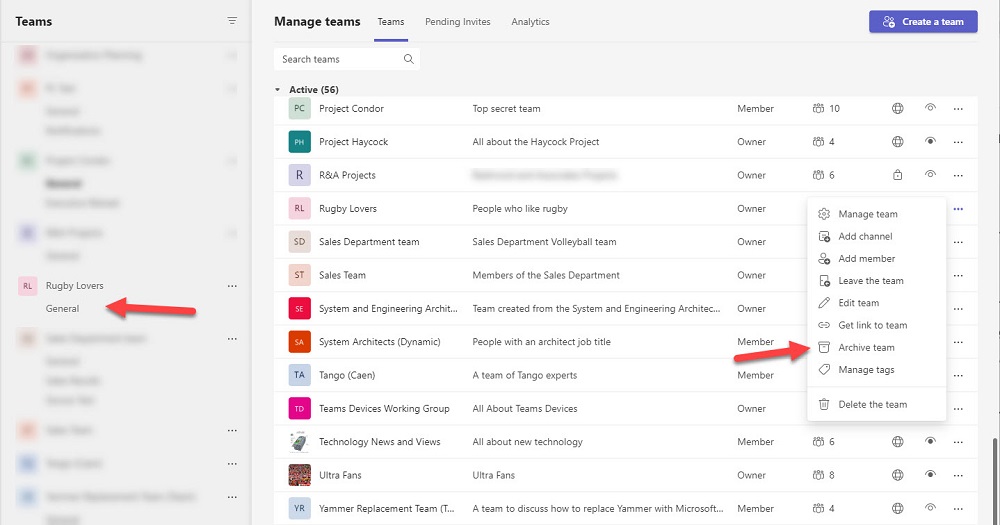Open General channel under Rugby Lovers
Screen dimensions: 1000x525
click(x=62, y=309)
